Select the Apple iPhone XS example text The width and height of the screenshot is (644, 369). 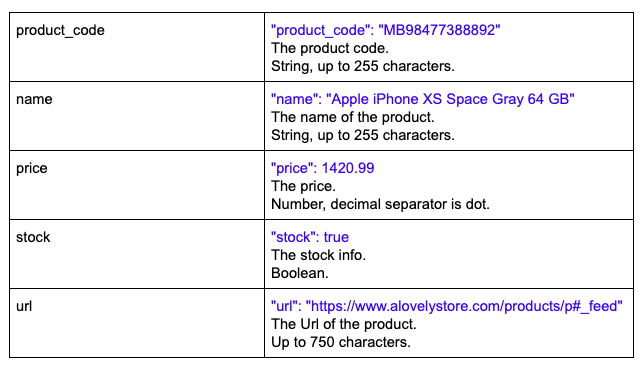(422, 99)
